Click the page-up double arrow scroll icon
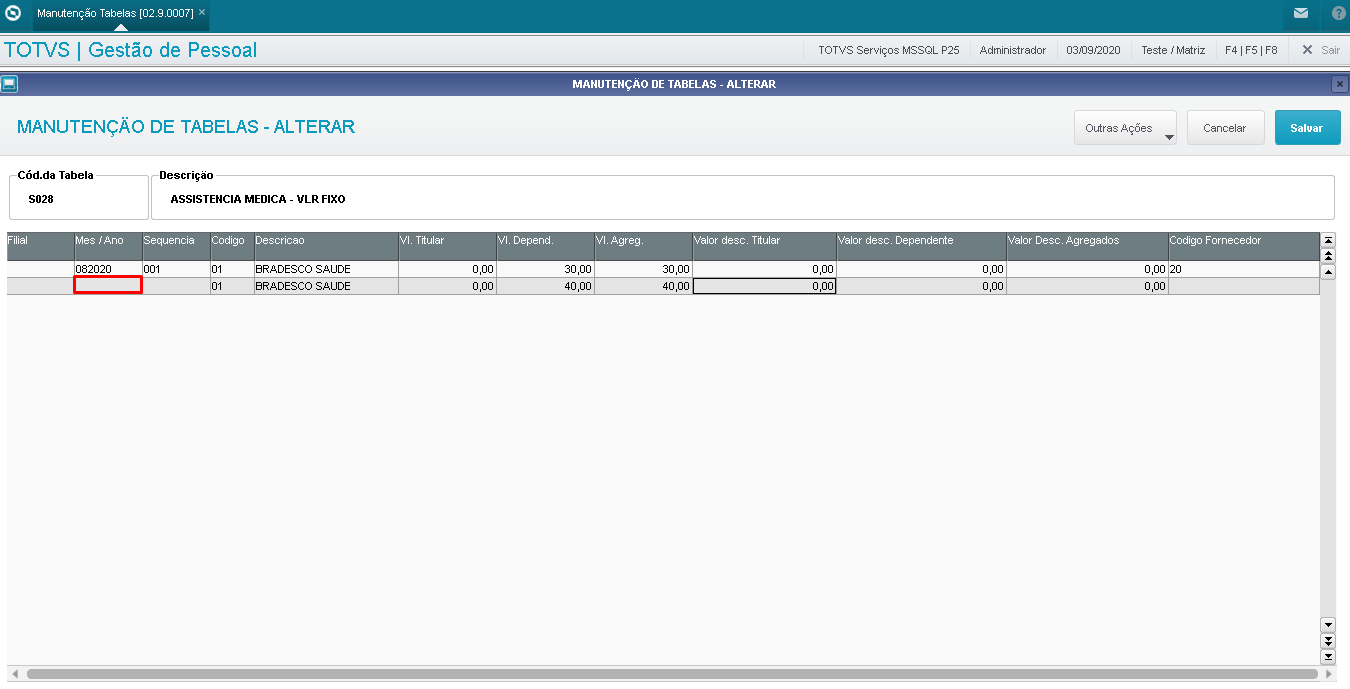Image resolution: width=1350 pixels, height=689 pixels. 1328,256
